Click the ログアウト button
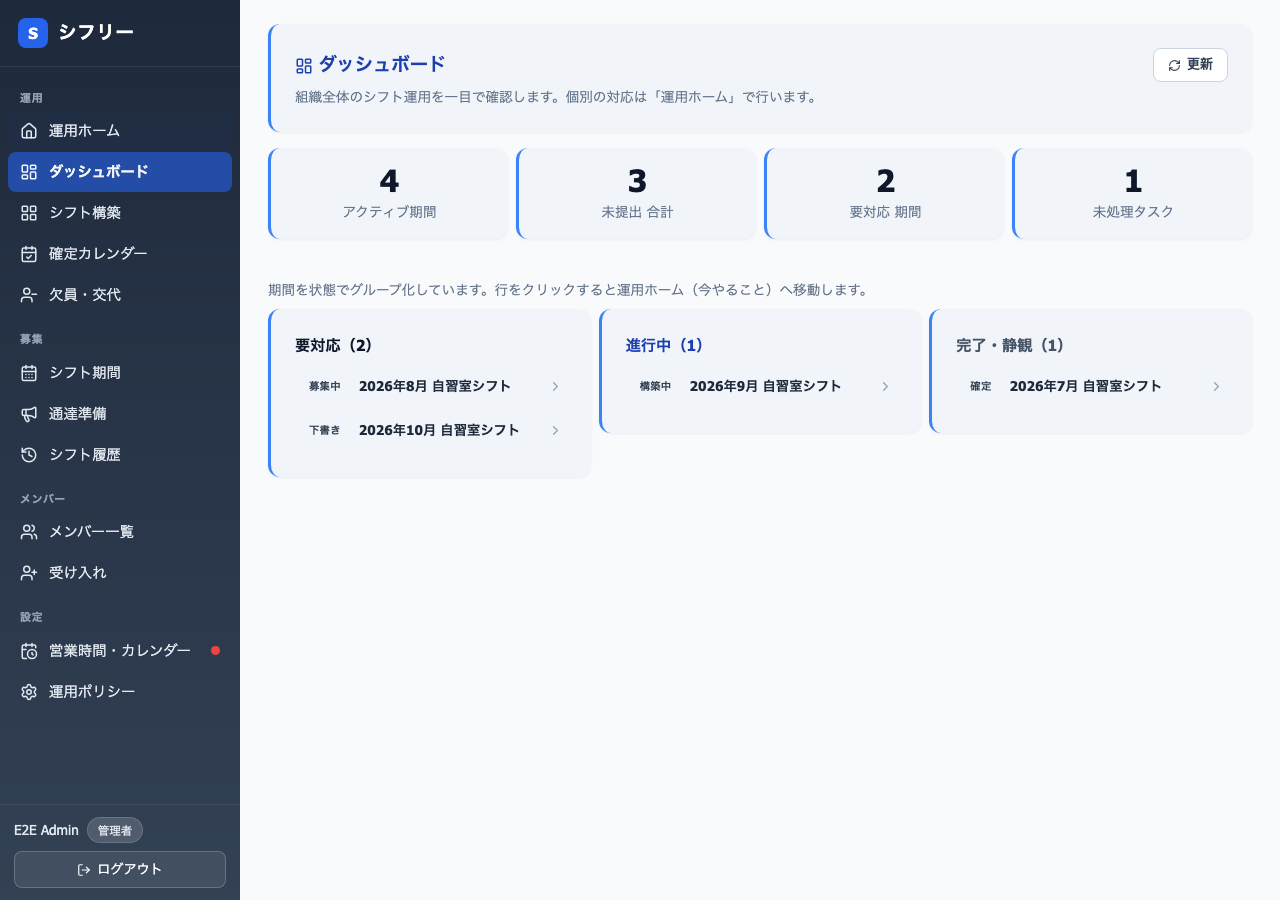 [120, 869]
